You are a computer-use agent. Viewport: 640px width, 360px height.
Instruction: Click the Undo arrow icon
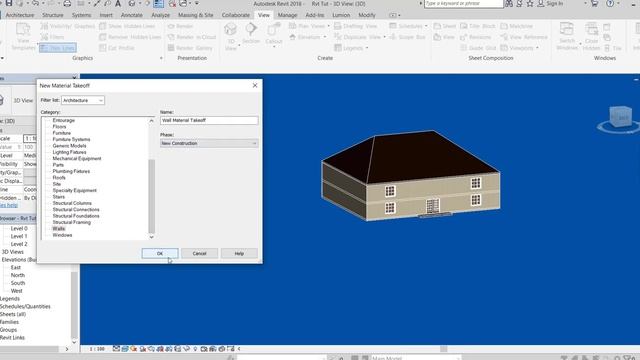point(36,4)
